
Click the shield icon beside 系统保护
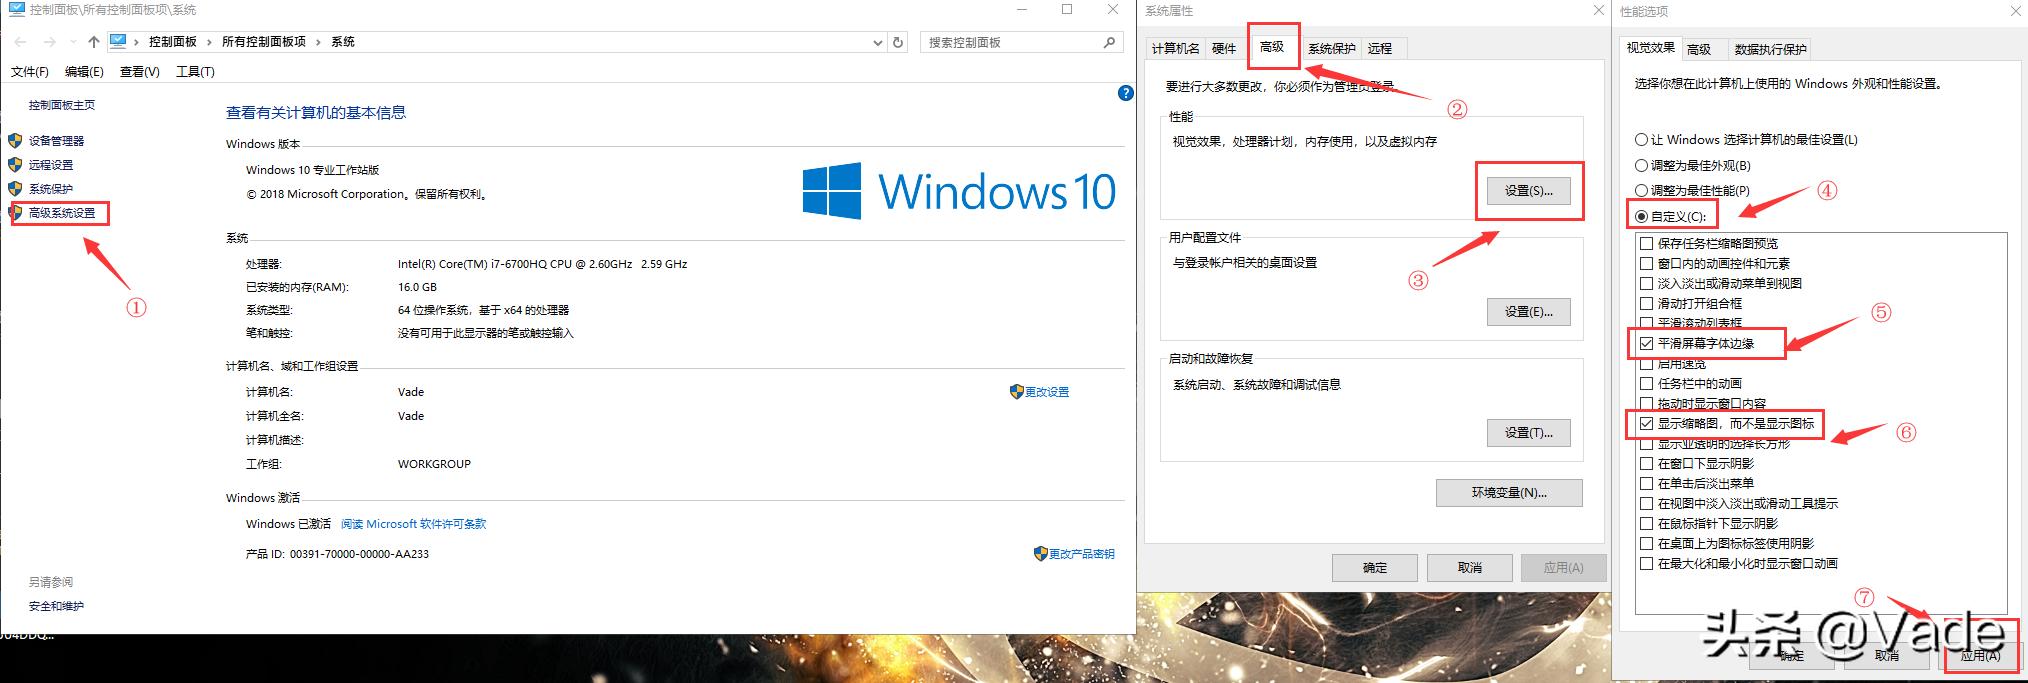(x=15, y=189)
